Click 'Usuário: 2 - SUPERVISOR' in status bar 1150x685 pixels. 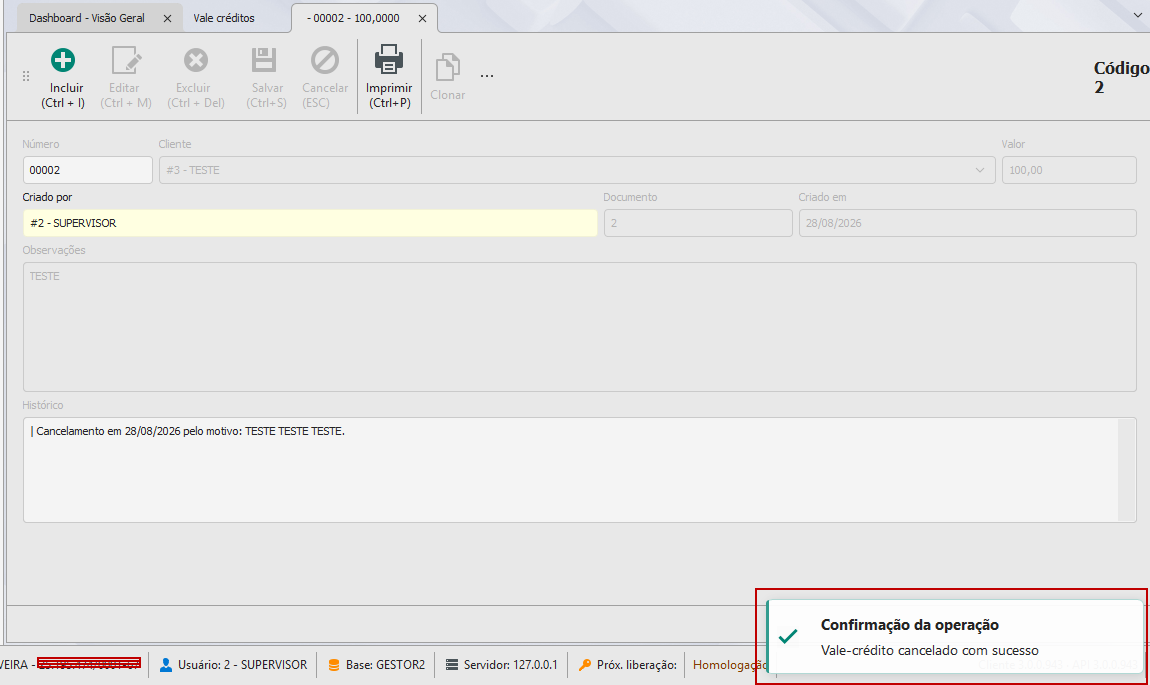point(242,665)
